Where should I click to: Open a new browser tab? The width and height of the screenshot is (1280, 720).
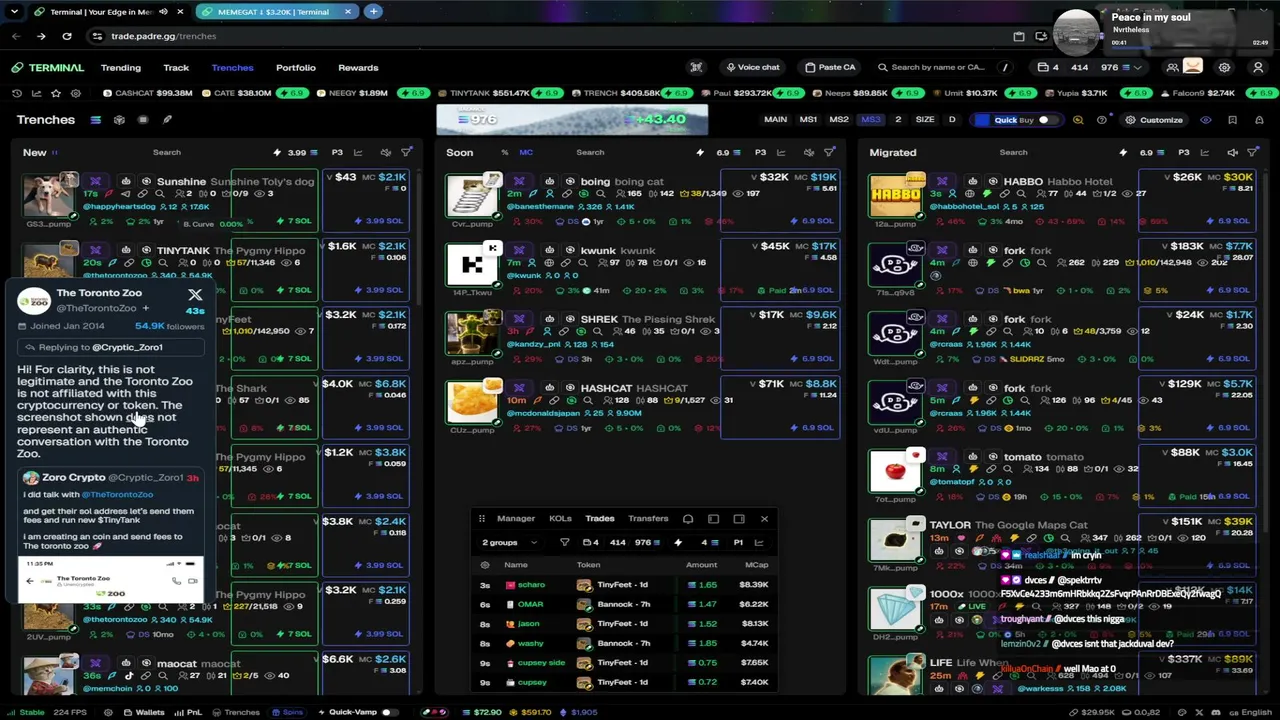373,11
